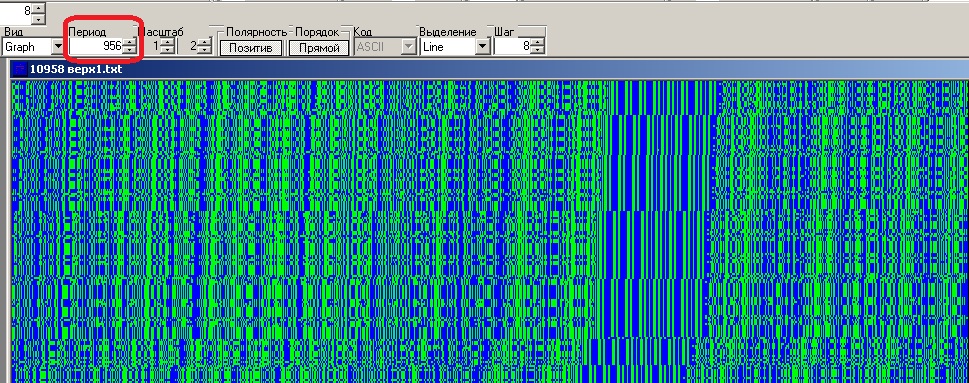Image resolution: width=969 pixels, height=383 pixels.
Task: Toggle the Прямой order button
Action: 318,48
